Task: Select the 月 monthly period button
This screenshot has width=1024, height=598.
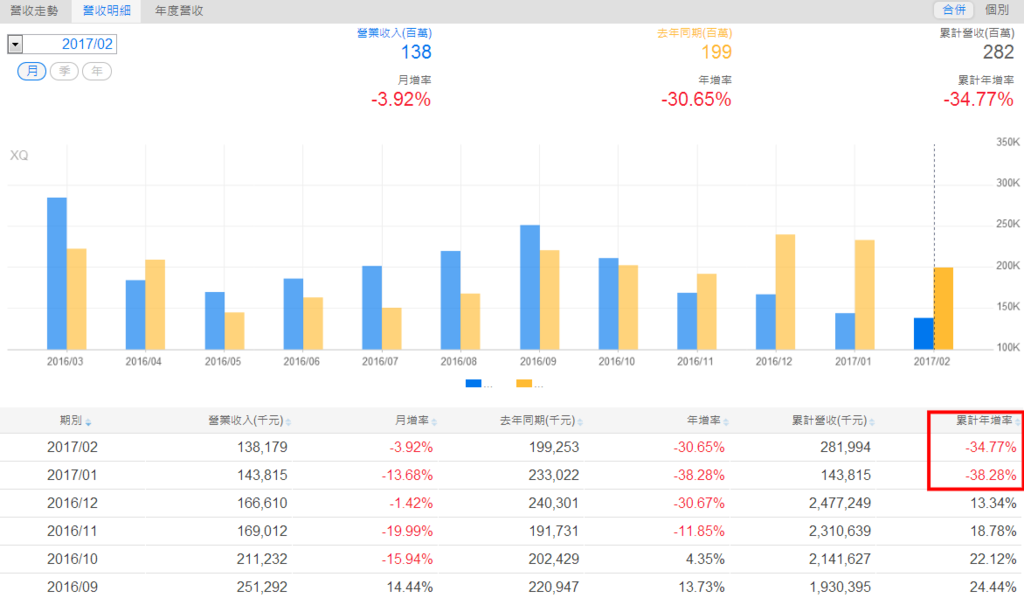Action: click(31, 71)
